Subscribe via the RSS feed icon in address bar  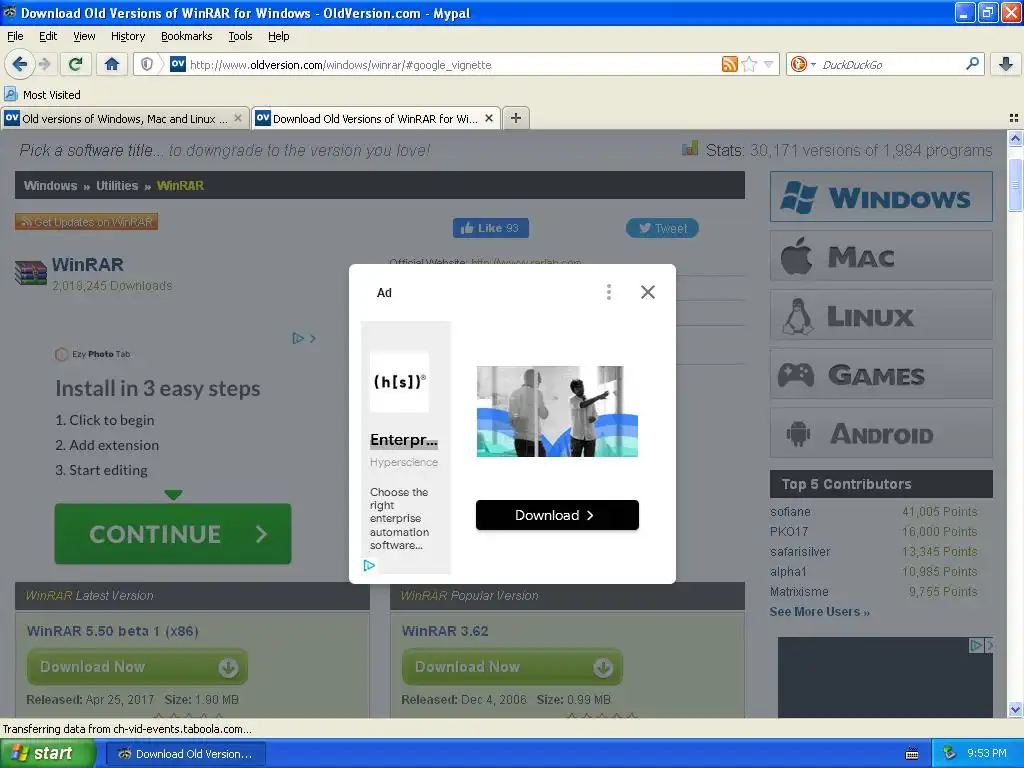pos(729,64)
